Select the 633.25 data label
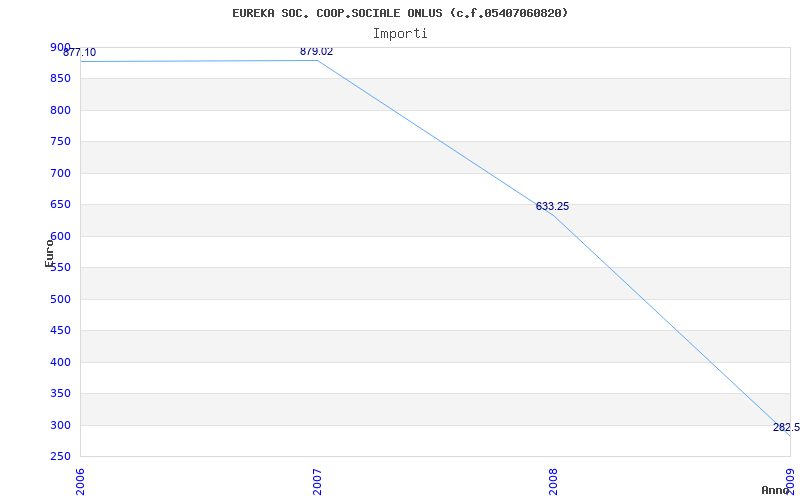This screenshot has width=800, height=500. click(x=552, y=206)
